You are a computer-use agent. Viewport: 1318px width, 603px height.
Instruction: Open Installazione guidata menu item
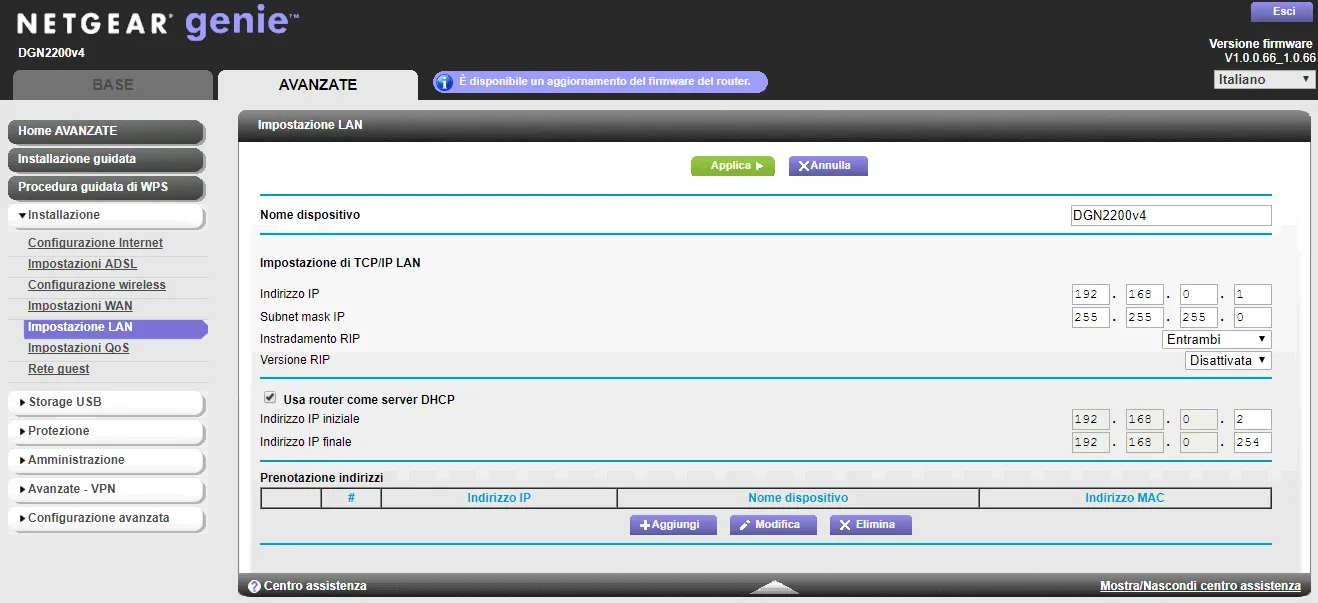[x=106, y=159]
